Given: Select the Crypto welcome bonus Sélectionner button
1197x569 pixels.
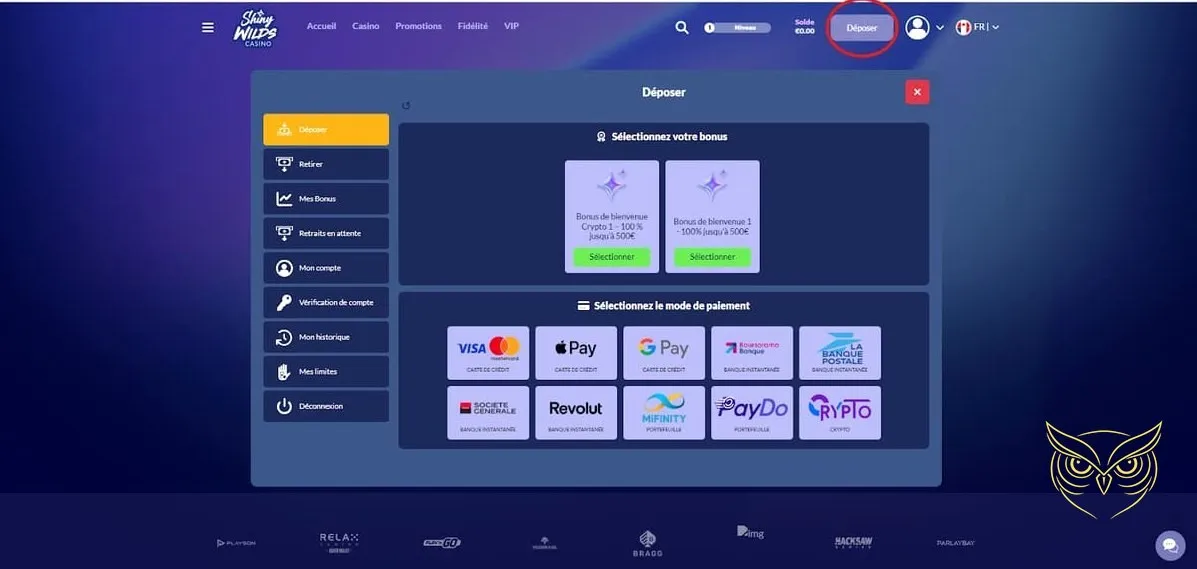Looking at the screenshot, I should [611, 257].
